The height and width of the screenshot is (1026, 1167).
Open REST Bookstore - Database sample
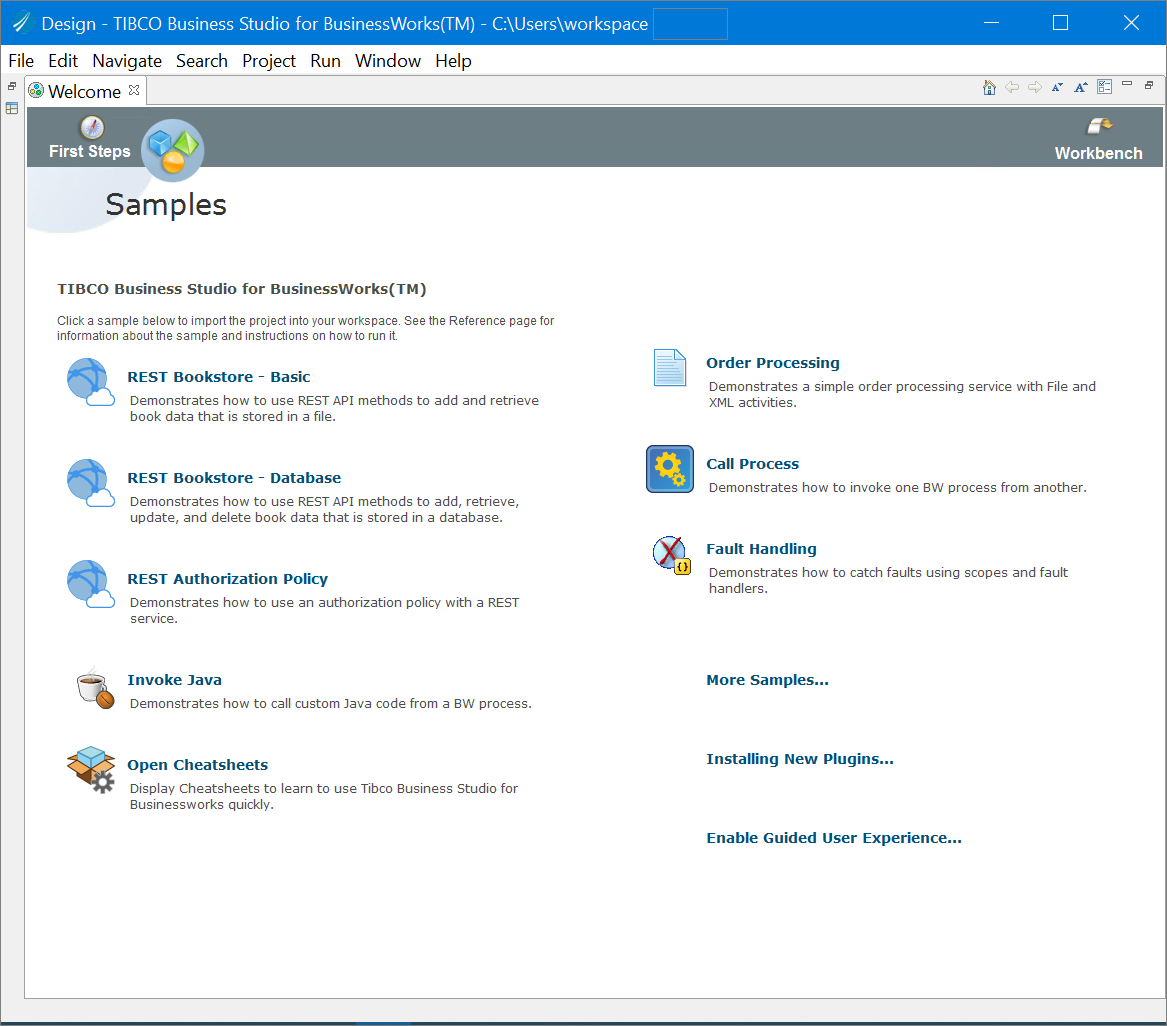tap(234, 478)
